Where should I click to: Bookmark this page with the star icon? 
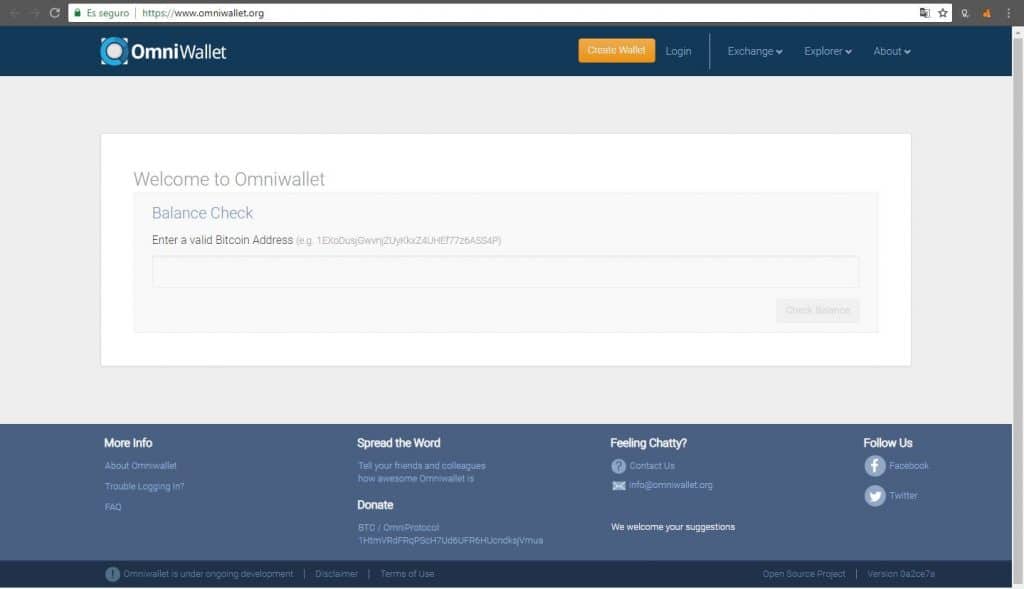[x=942, y=12]
